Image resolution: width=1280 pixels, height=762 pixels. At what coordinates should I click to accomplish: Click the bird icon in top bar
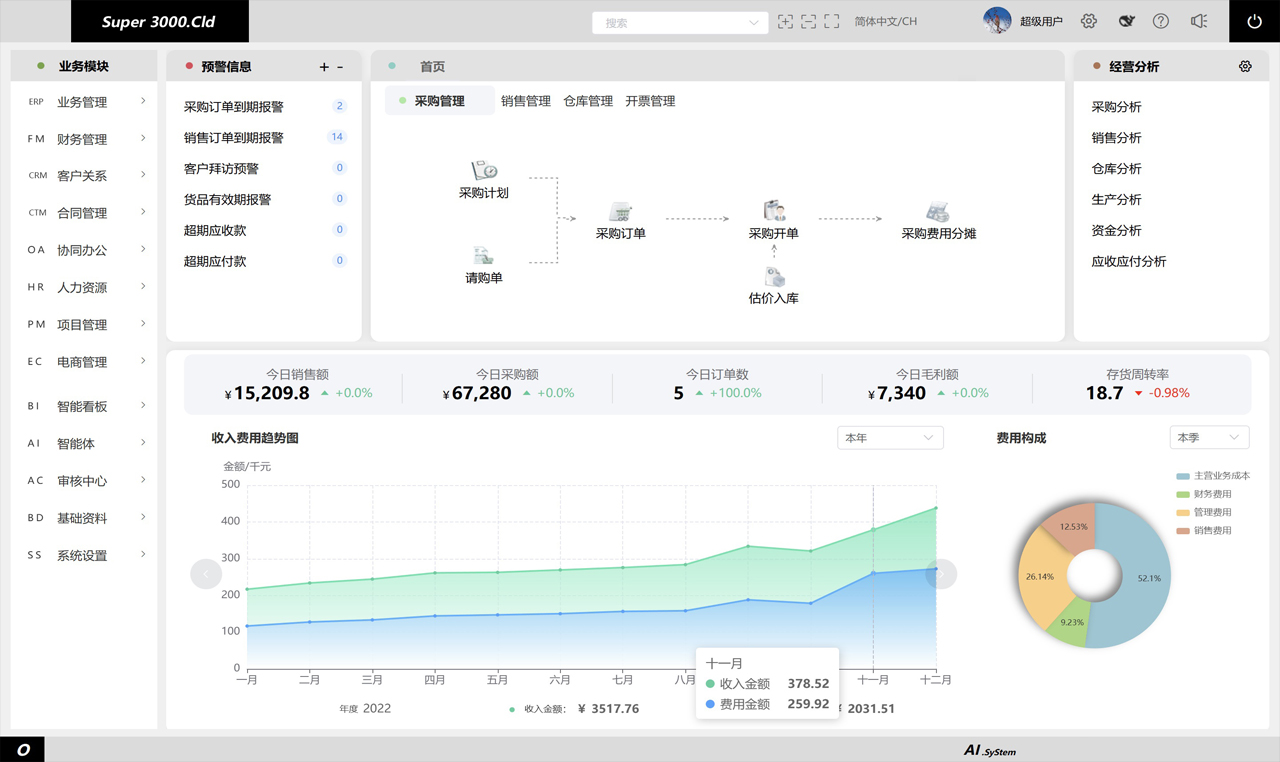click(x=1126, y=21)
